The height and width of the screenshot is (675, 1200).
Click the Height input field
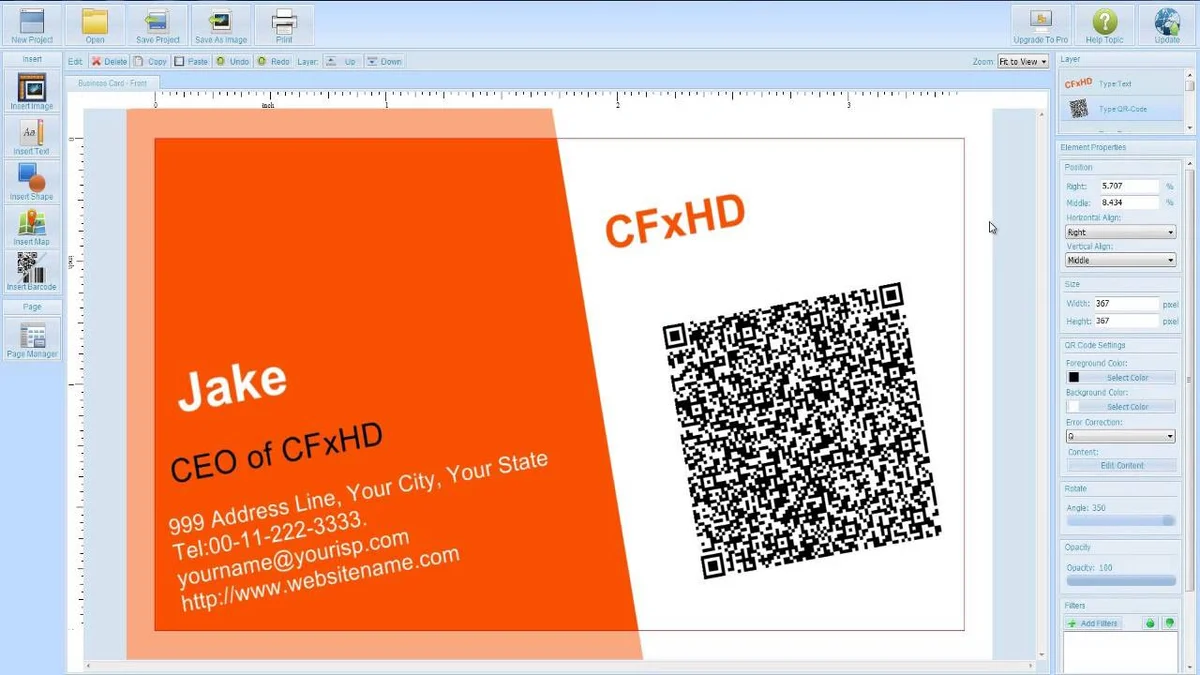point(1126,321)
